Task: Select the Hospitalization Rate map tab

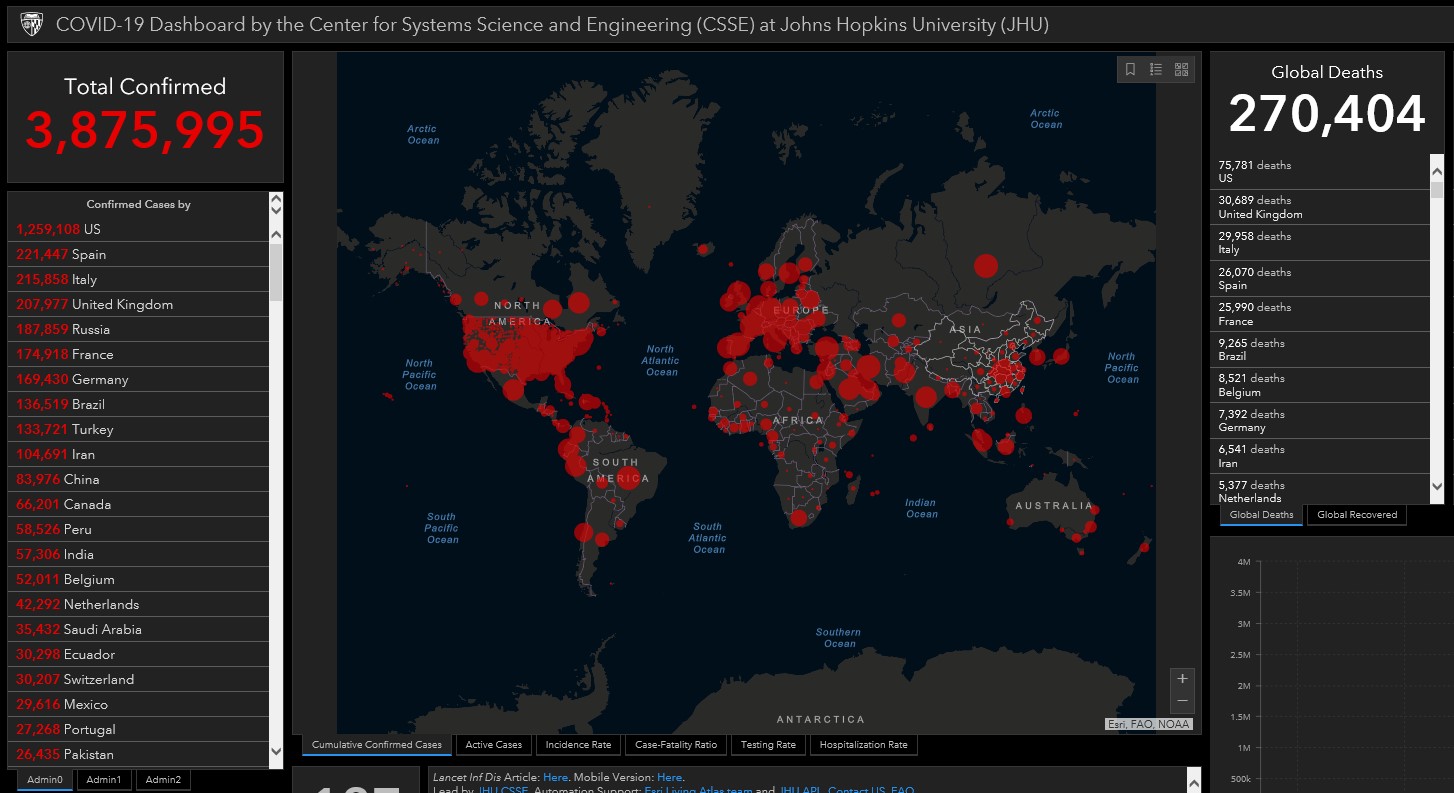Action: pyautogui.click(x=863, y=745)
